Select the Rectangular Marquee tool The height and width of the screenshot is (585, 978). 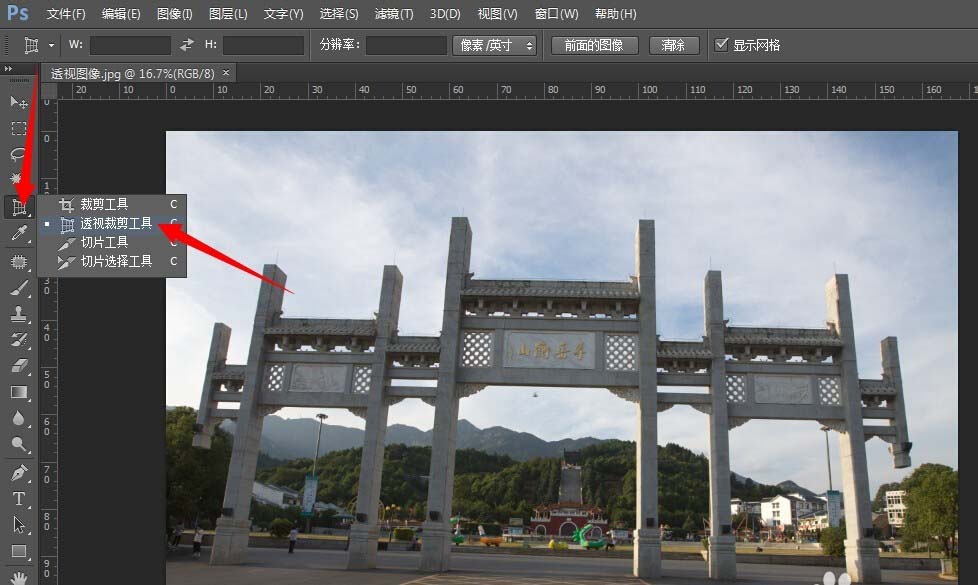19,128
